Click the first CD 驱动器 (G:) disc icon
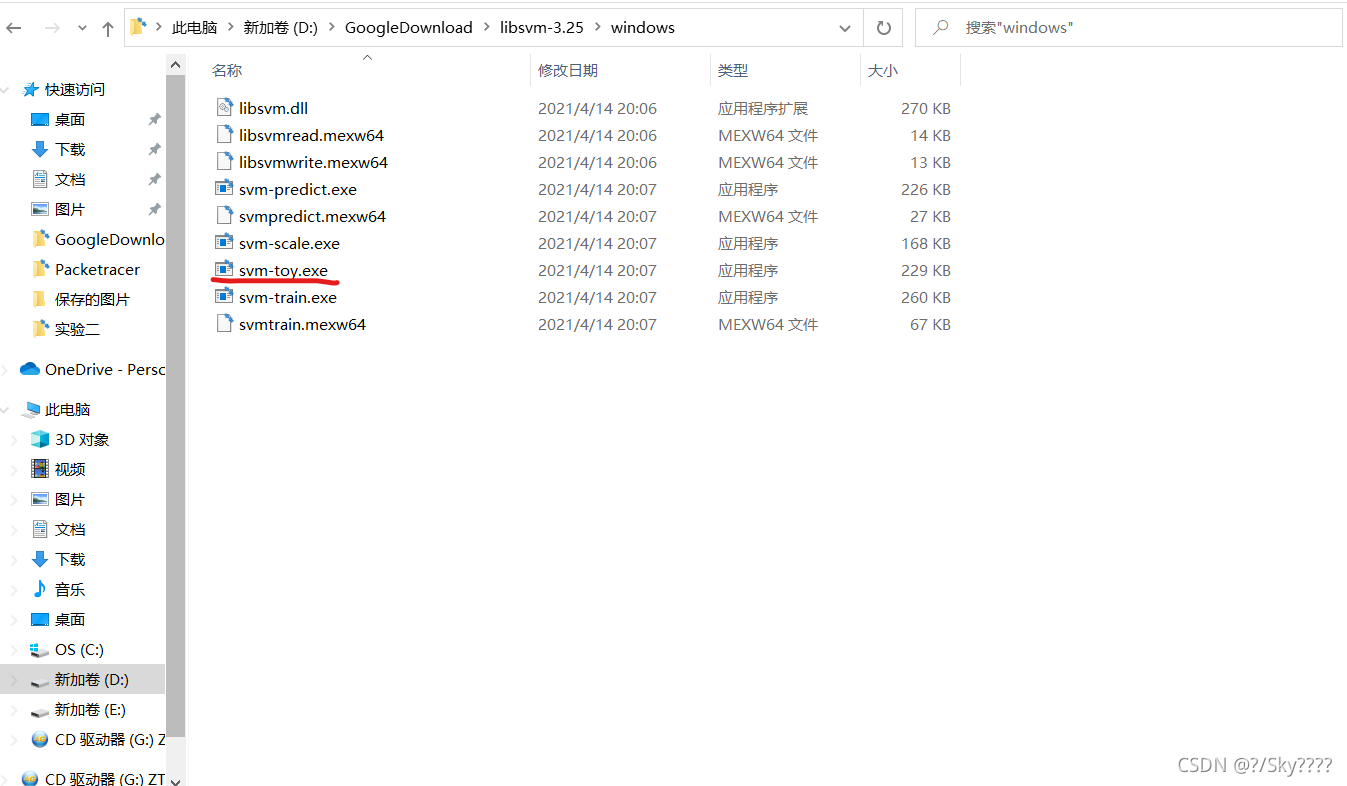The width and height of the screenshot is (1347, 786). pos(40,739)
